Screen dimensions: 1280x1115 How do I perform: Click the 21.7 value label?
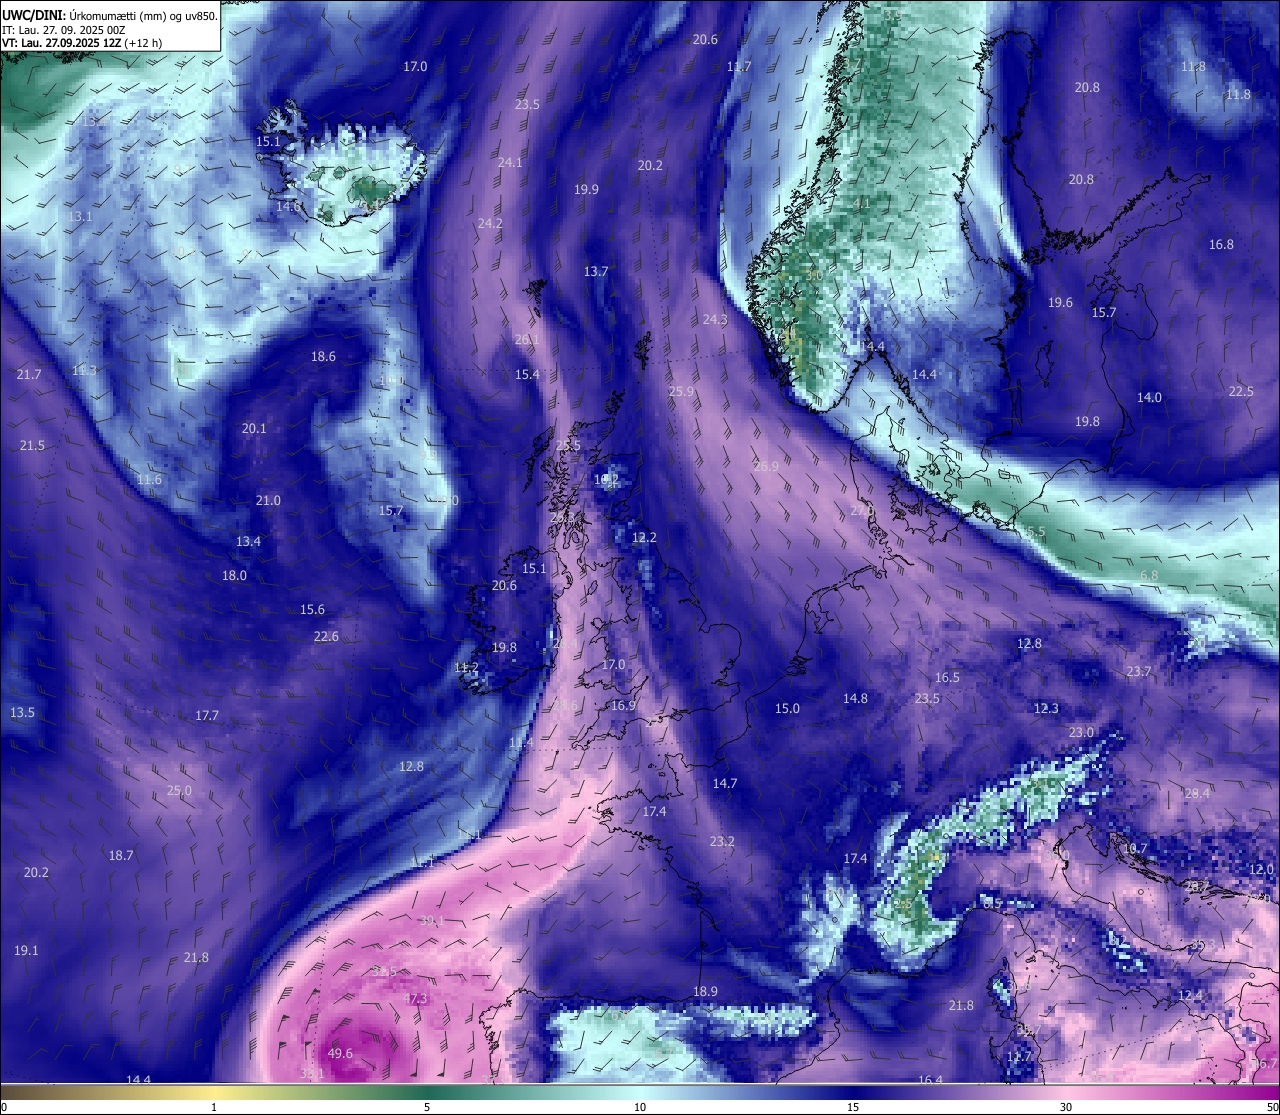pyautogui.click(x=29, y=374)
